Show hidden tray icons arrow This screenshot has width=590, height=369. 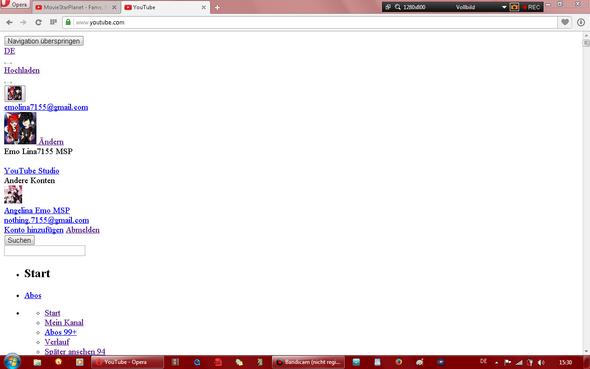coord(496,363)
